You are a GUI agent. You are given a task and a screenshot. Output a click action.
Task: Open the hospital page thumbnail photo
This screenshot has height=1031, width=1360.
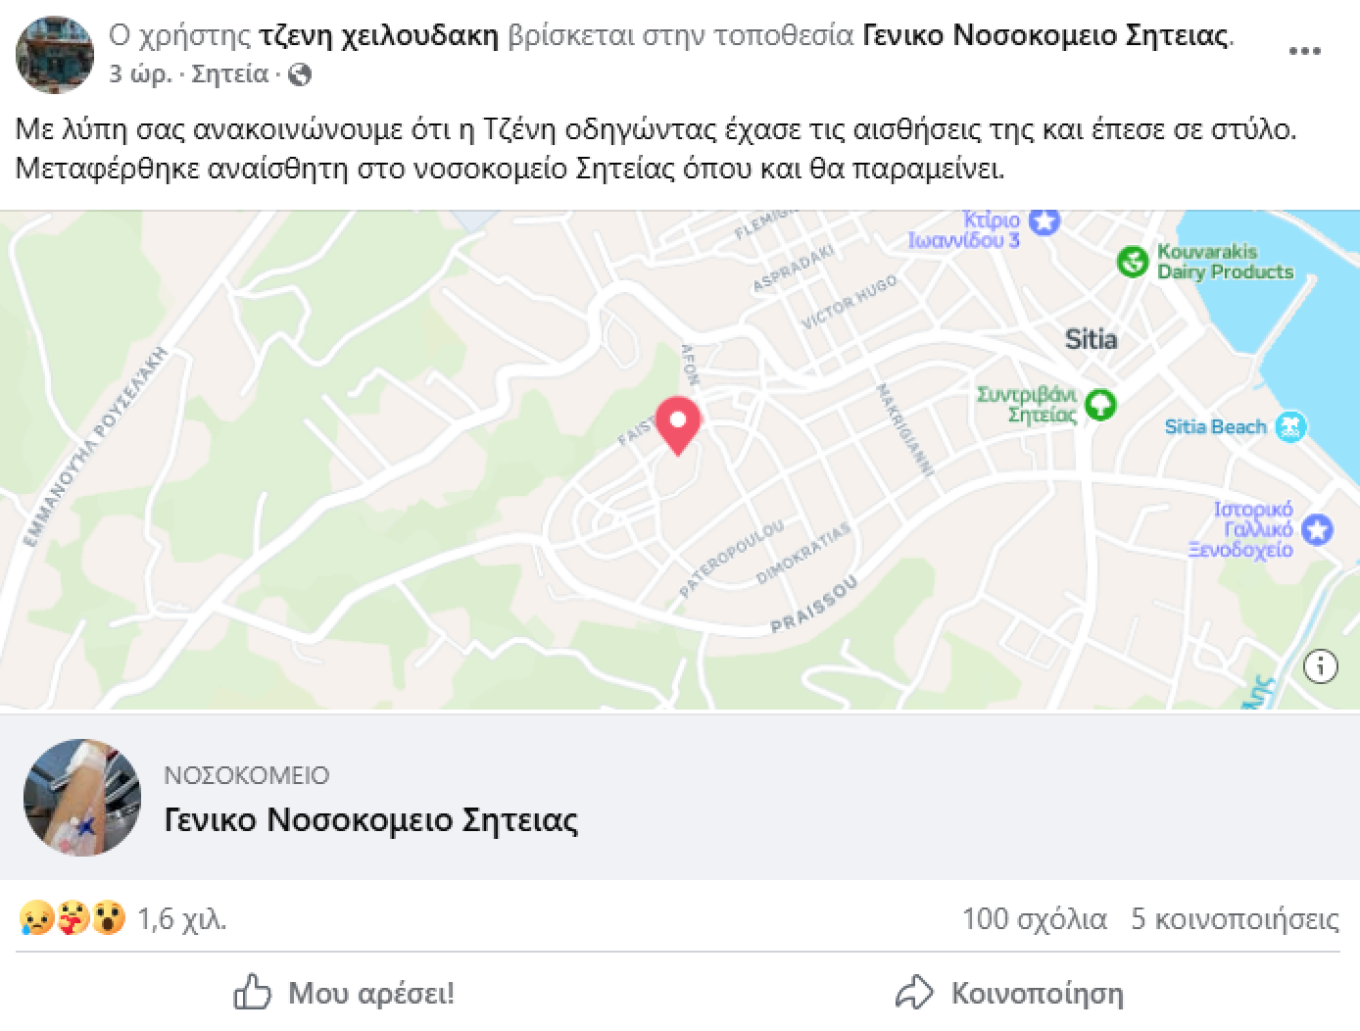(82, 798)
